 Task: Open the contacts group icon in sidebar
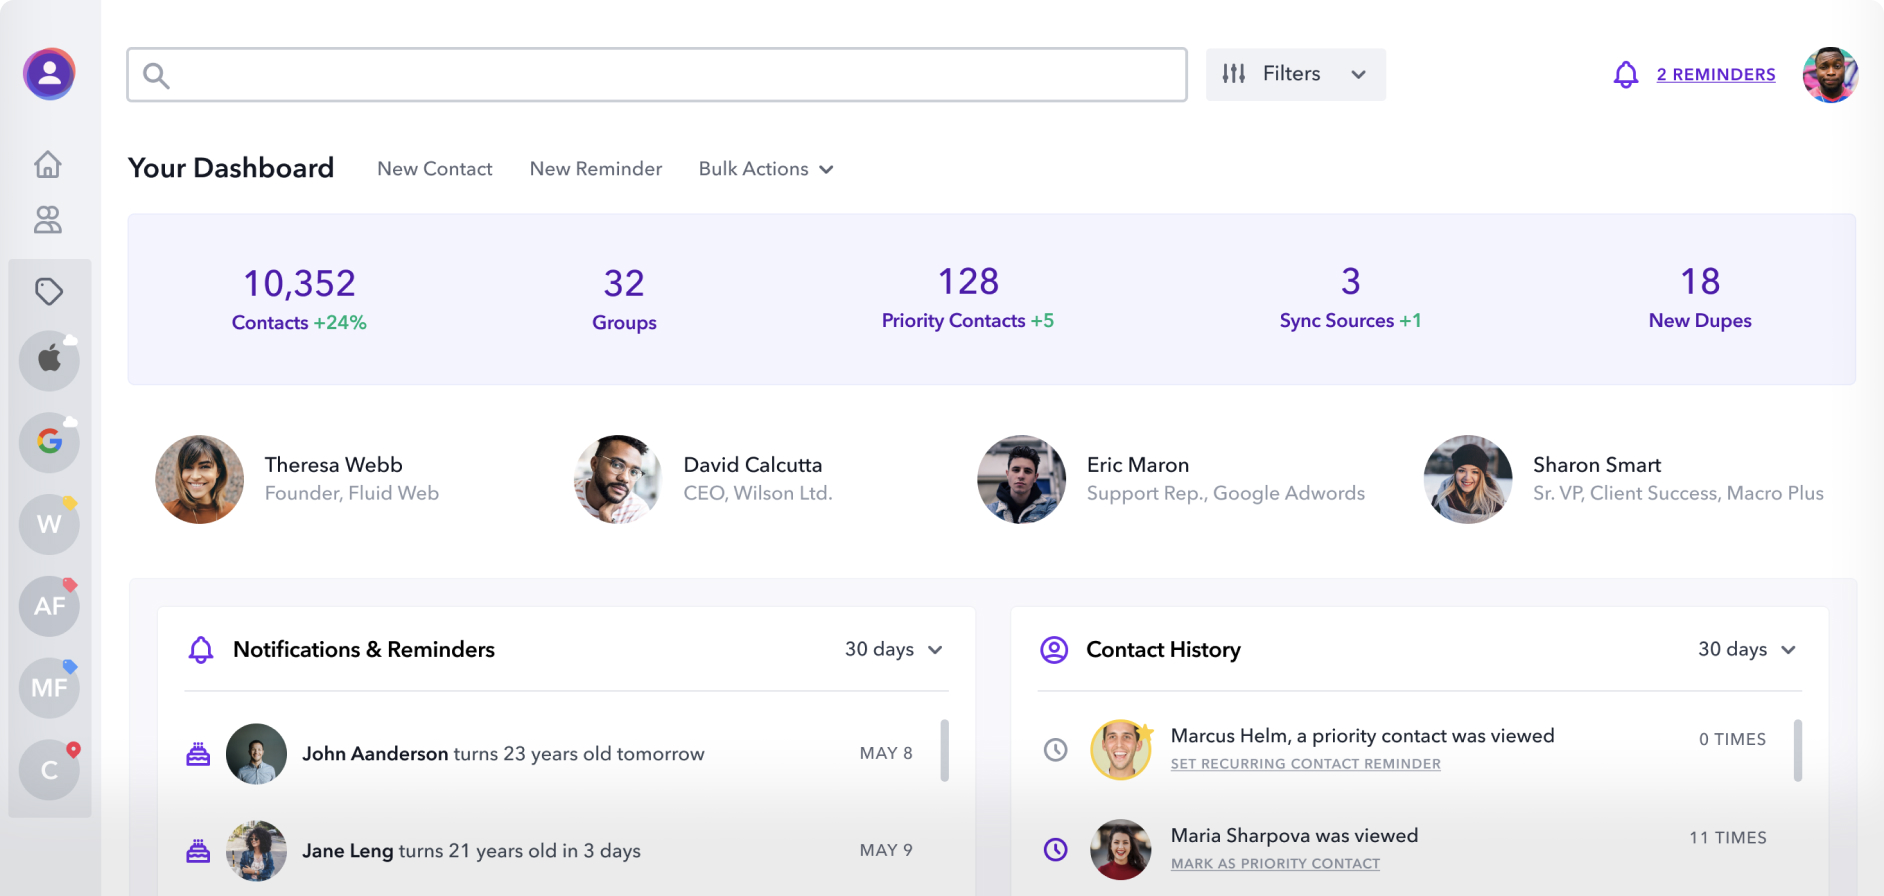[x=48, y=220]
